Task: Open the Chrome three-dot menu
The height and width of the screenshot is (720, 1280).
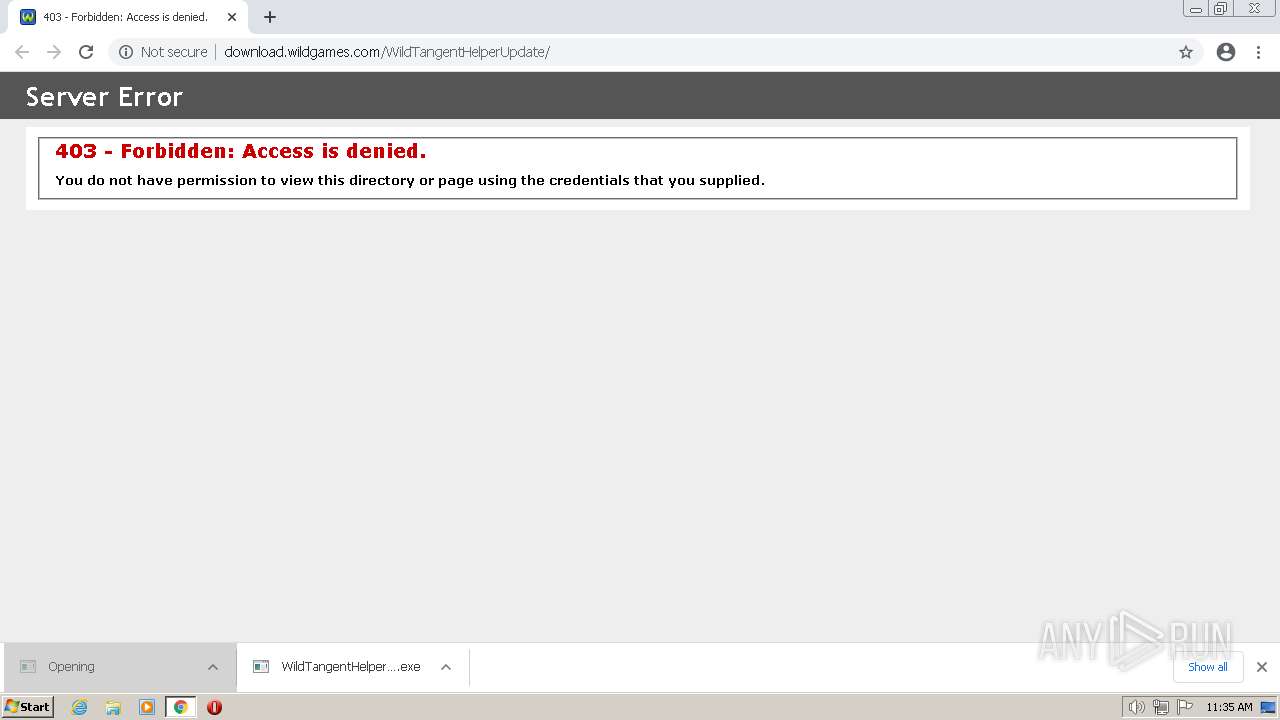Action: click(x=1259, y=52)
